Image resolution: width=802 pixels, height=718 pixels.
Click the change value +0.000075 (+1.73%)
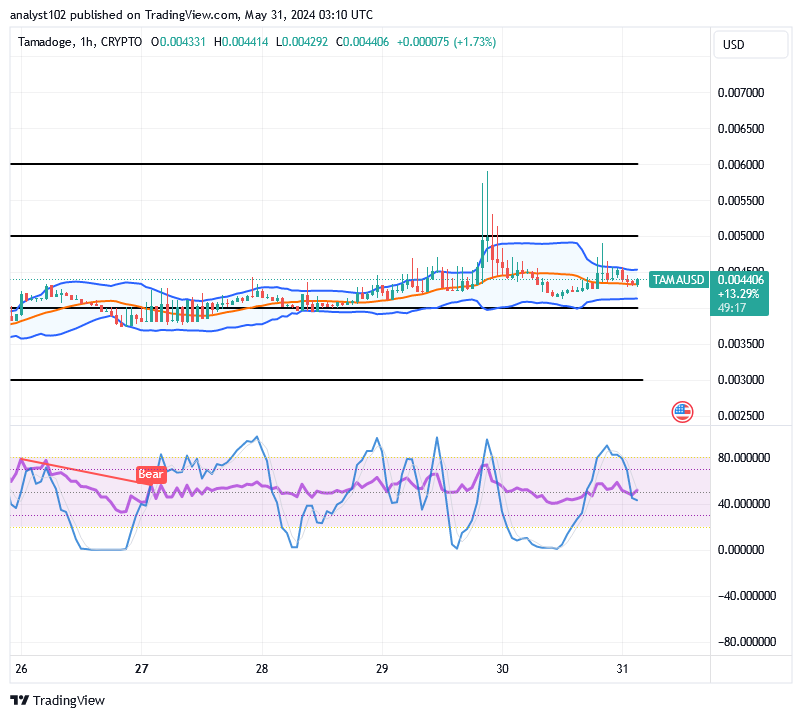click(447, 42)
